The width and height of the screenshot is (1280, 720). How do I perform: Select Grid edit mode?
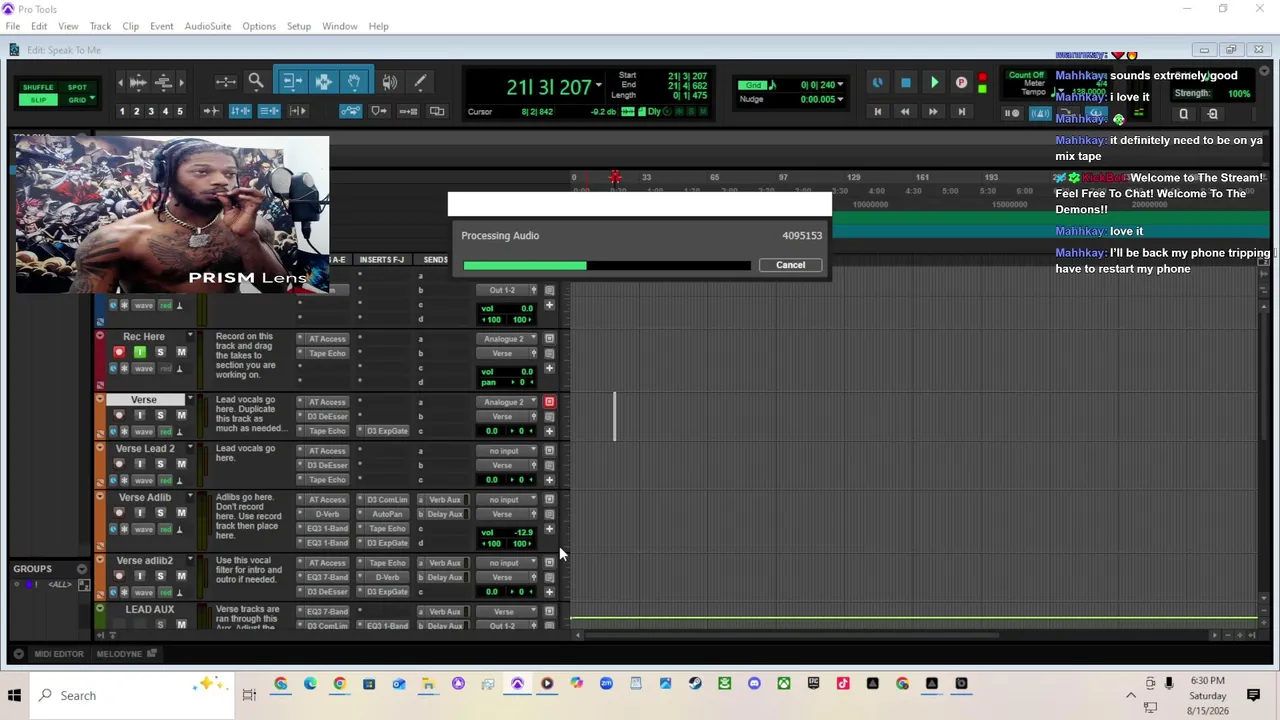pyautogui.click(x=77, y=100)
